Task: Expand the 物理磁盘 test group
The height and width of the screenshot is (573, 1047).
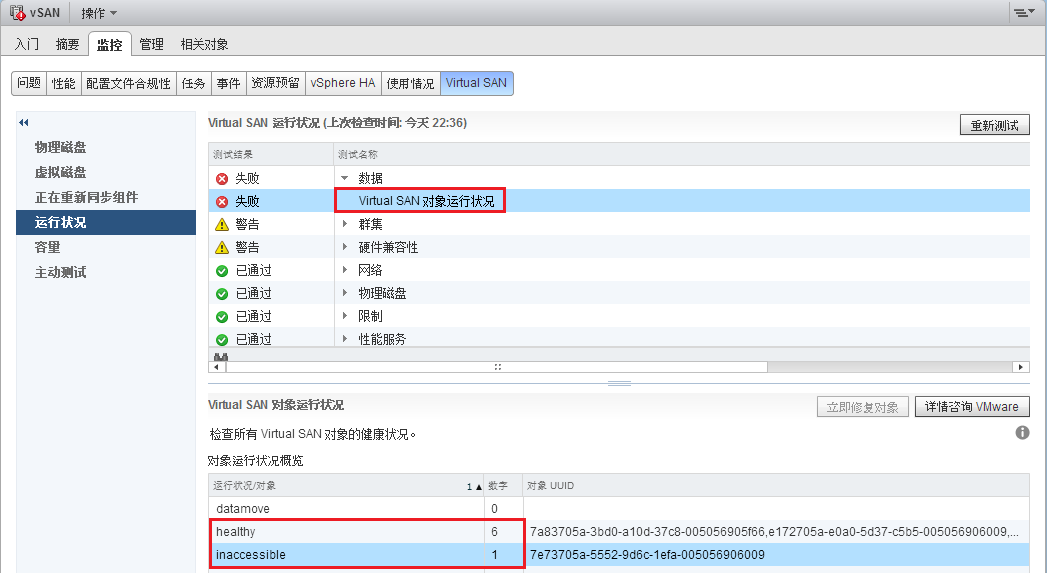Action: 345,293
